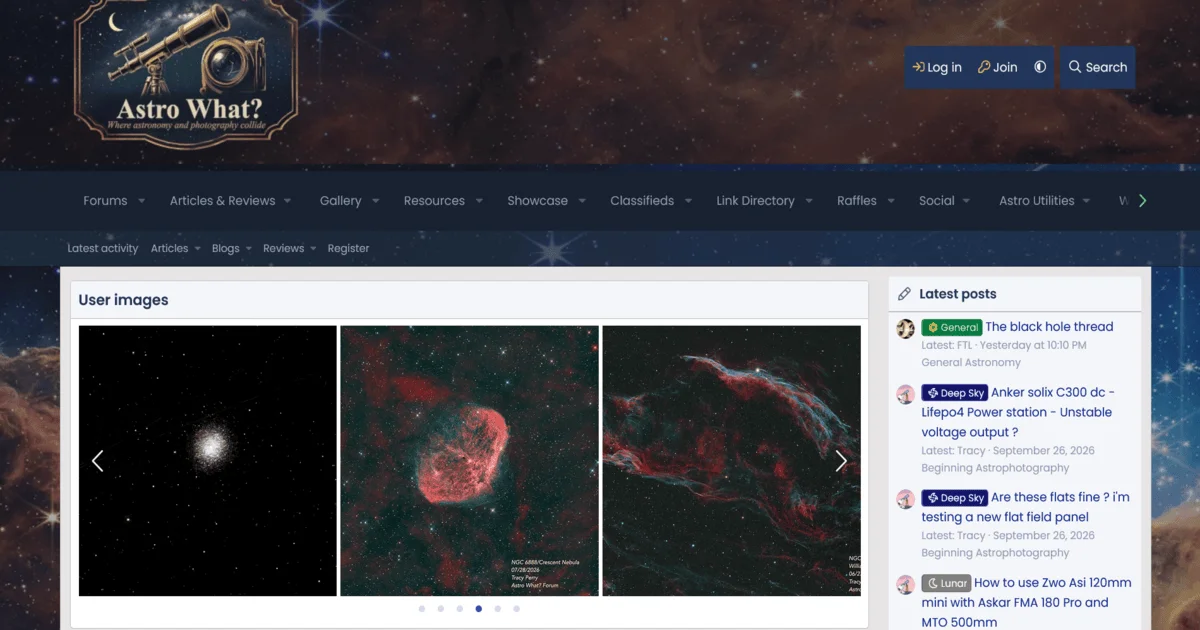Open avatar beside The black hole thread
This screenshot has height=630, width=1200.
click(906, 328)
